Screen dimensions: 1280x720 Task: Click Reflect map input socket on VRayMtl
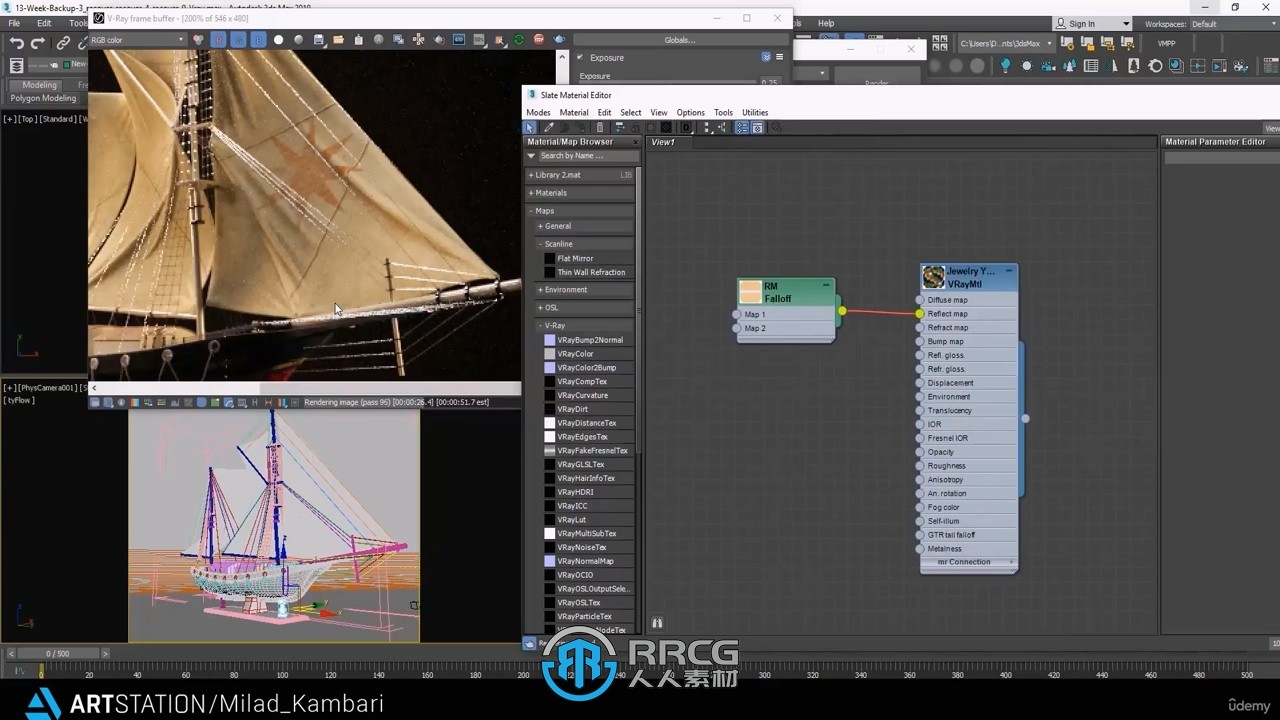pyautogui.click(x=920, y=314)
